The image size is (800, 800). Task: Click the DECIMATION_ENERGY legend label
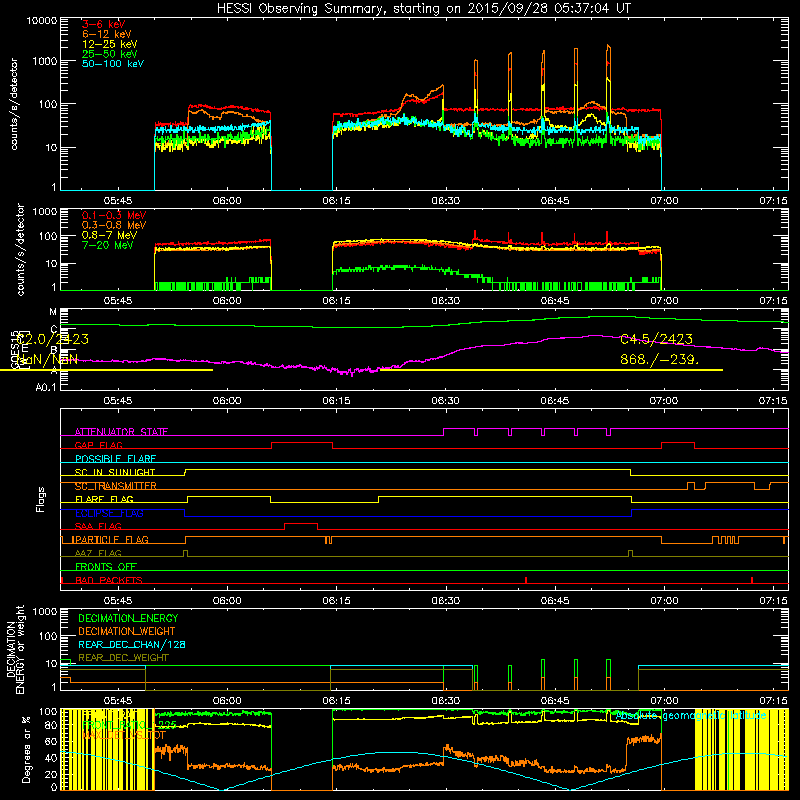pos(128,618)
